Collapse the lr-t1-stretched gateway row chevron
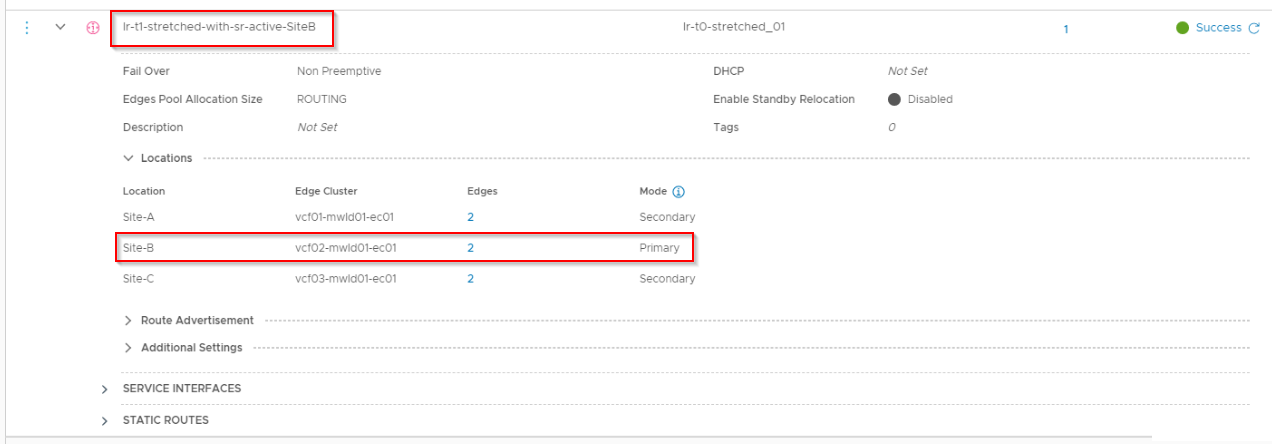 coord(60,28)
